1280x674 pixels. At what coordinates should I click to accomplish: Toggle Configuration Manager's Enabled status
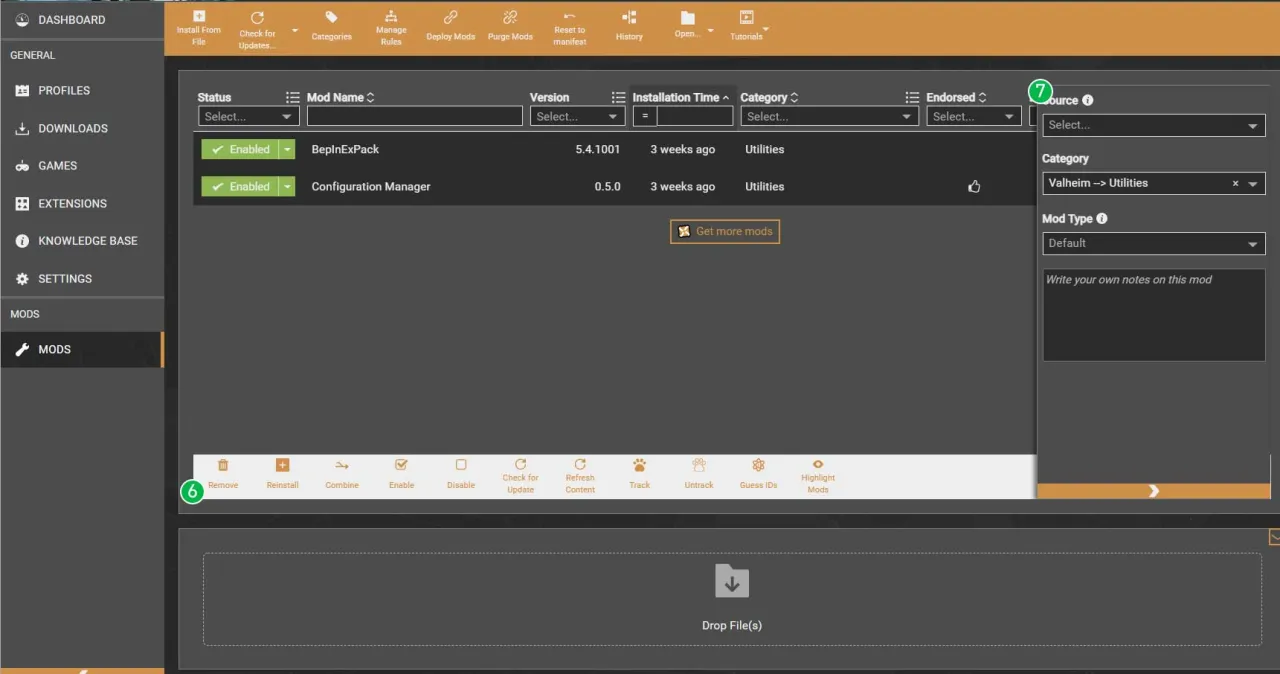[x=242, y=186]
